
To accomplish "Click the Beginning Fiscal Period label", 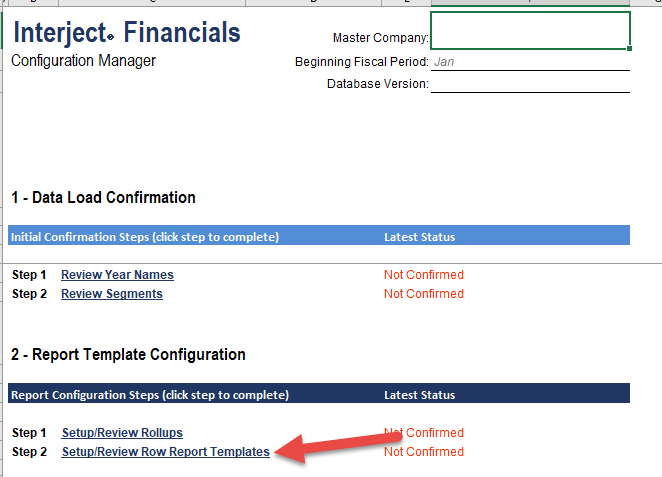I will tap(362, 62).
